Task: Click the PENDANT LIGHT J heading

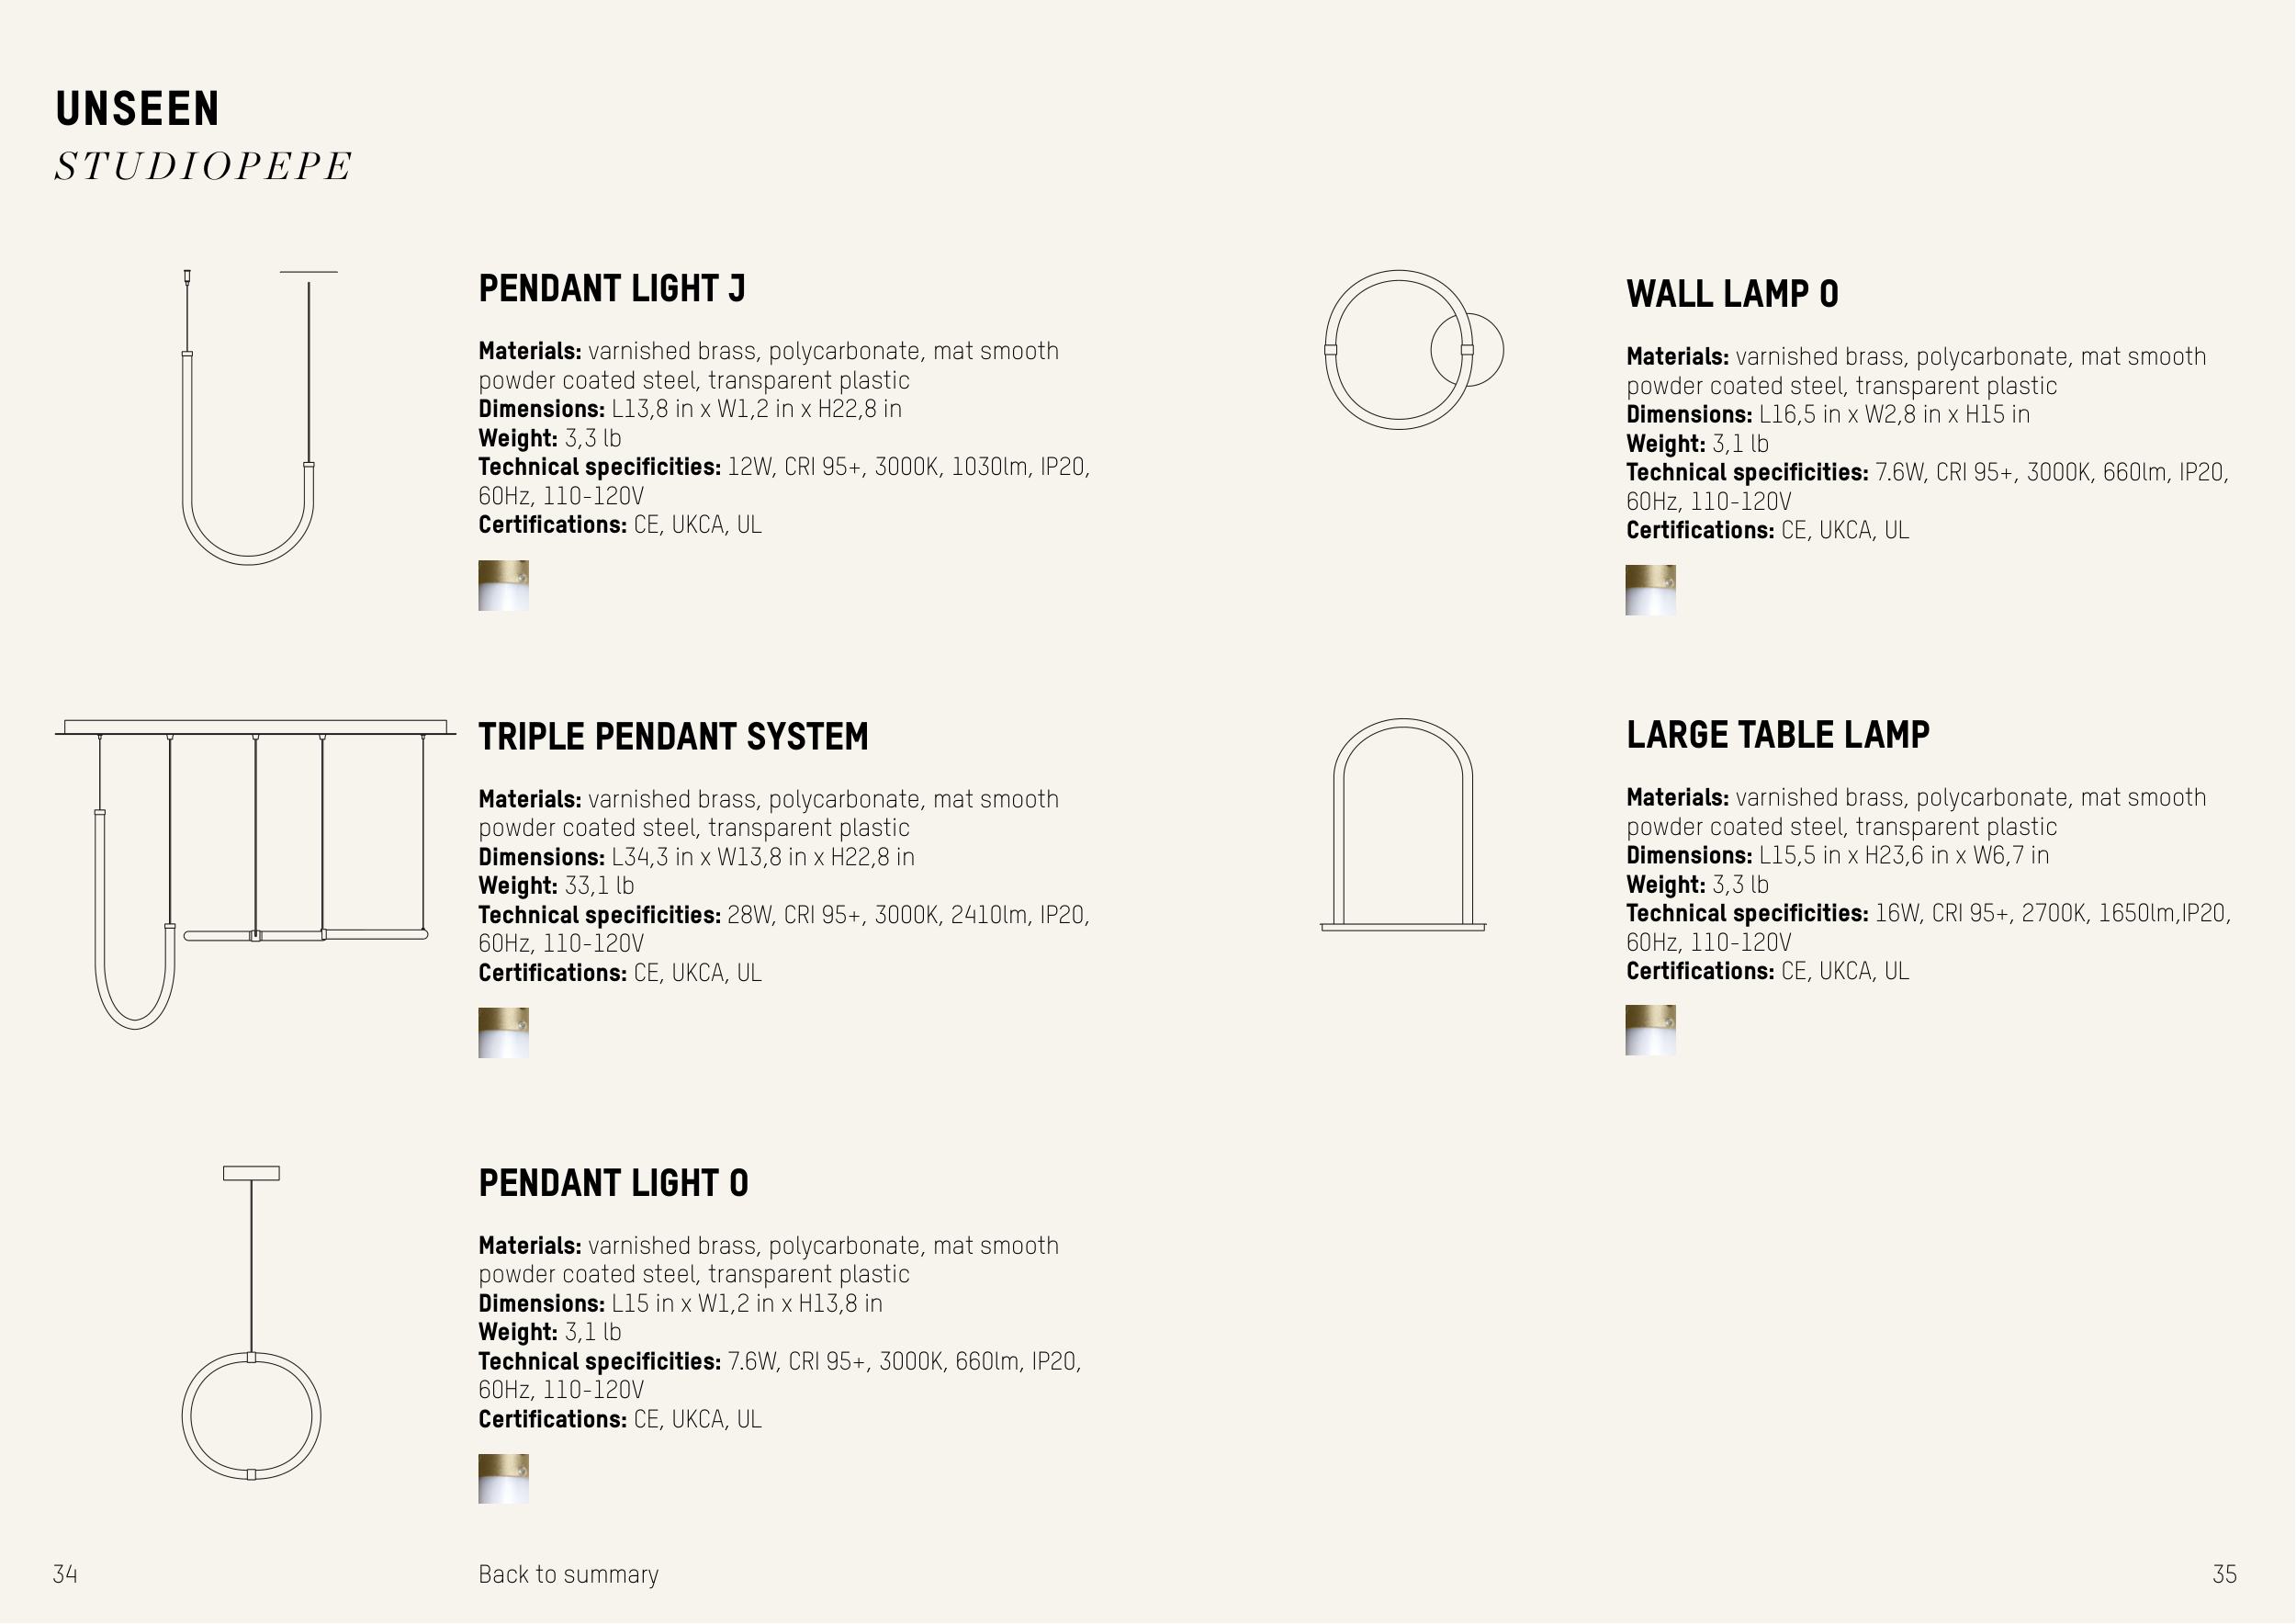Action: pos(612,289)
